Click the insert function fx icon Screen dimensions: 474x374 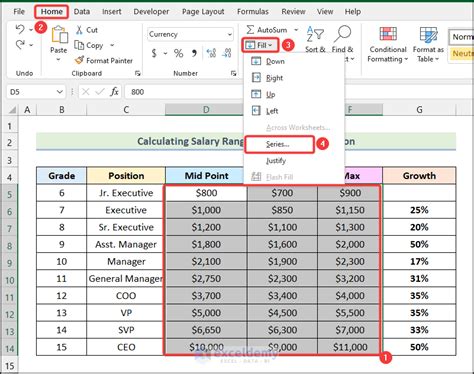(114, 92)
